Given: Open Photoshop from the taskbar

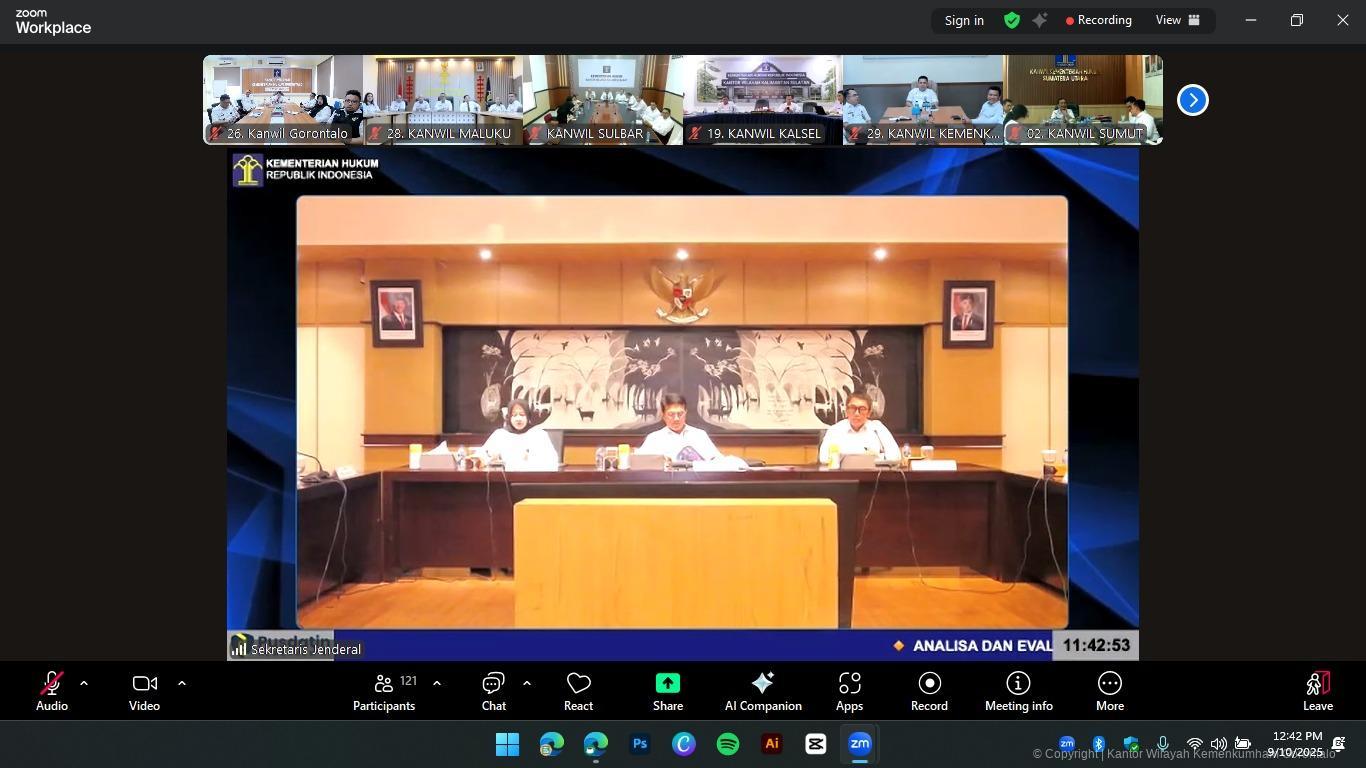Looking at the screenshot, I should (x=640, y=744).
